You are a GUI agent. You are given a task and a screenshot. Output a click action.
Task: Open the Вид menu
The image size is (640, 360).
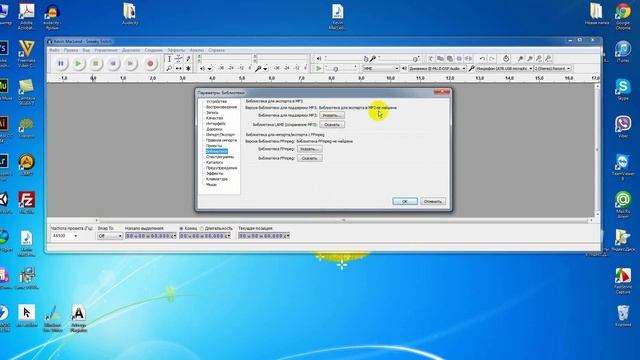coord(86,50)
